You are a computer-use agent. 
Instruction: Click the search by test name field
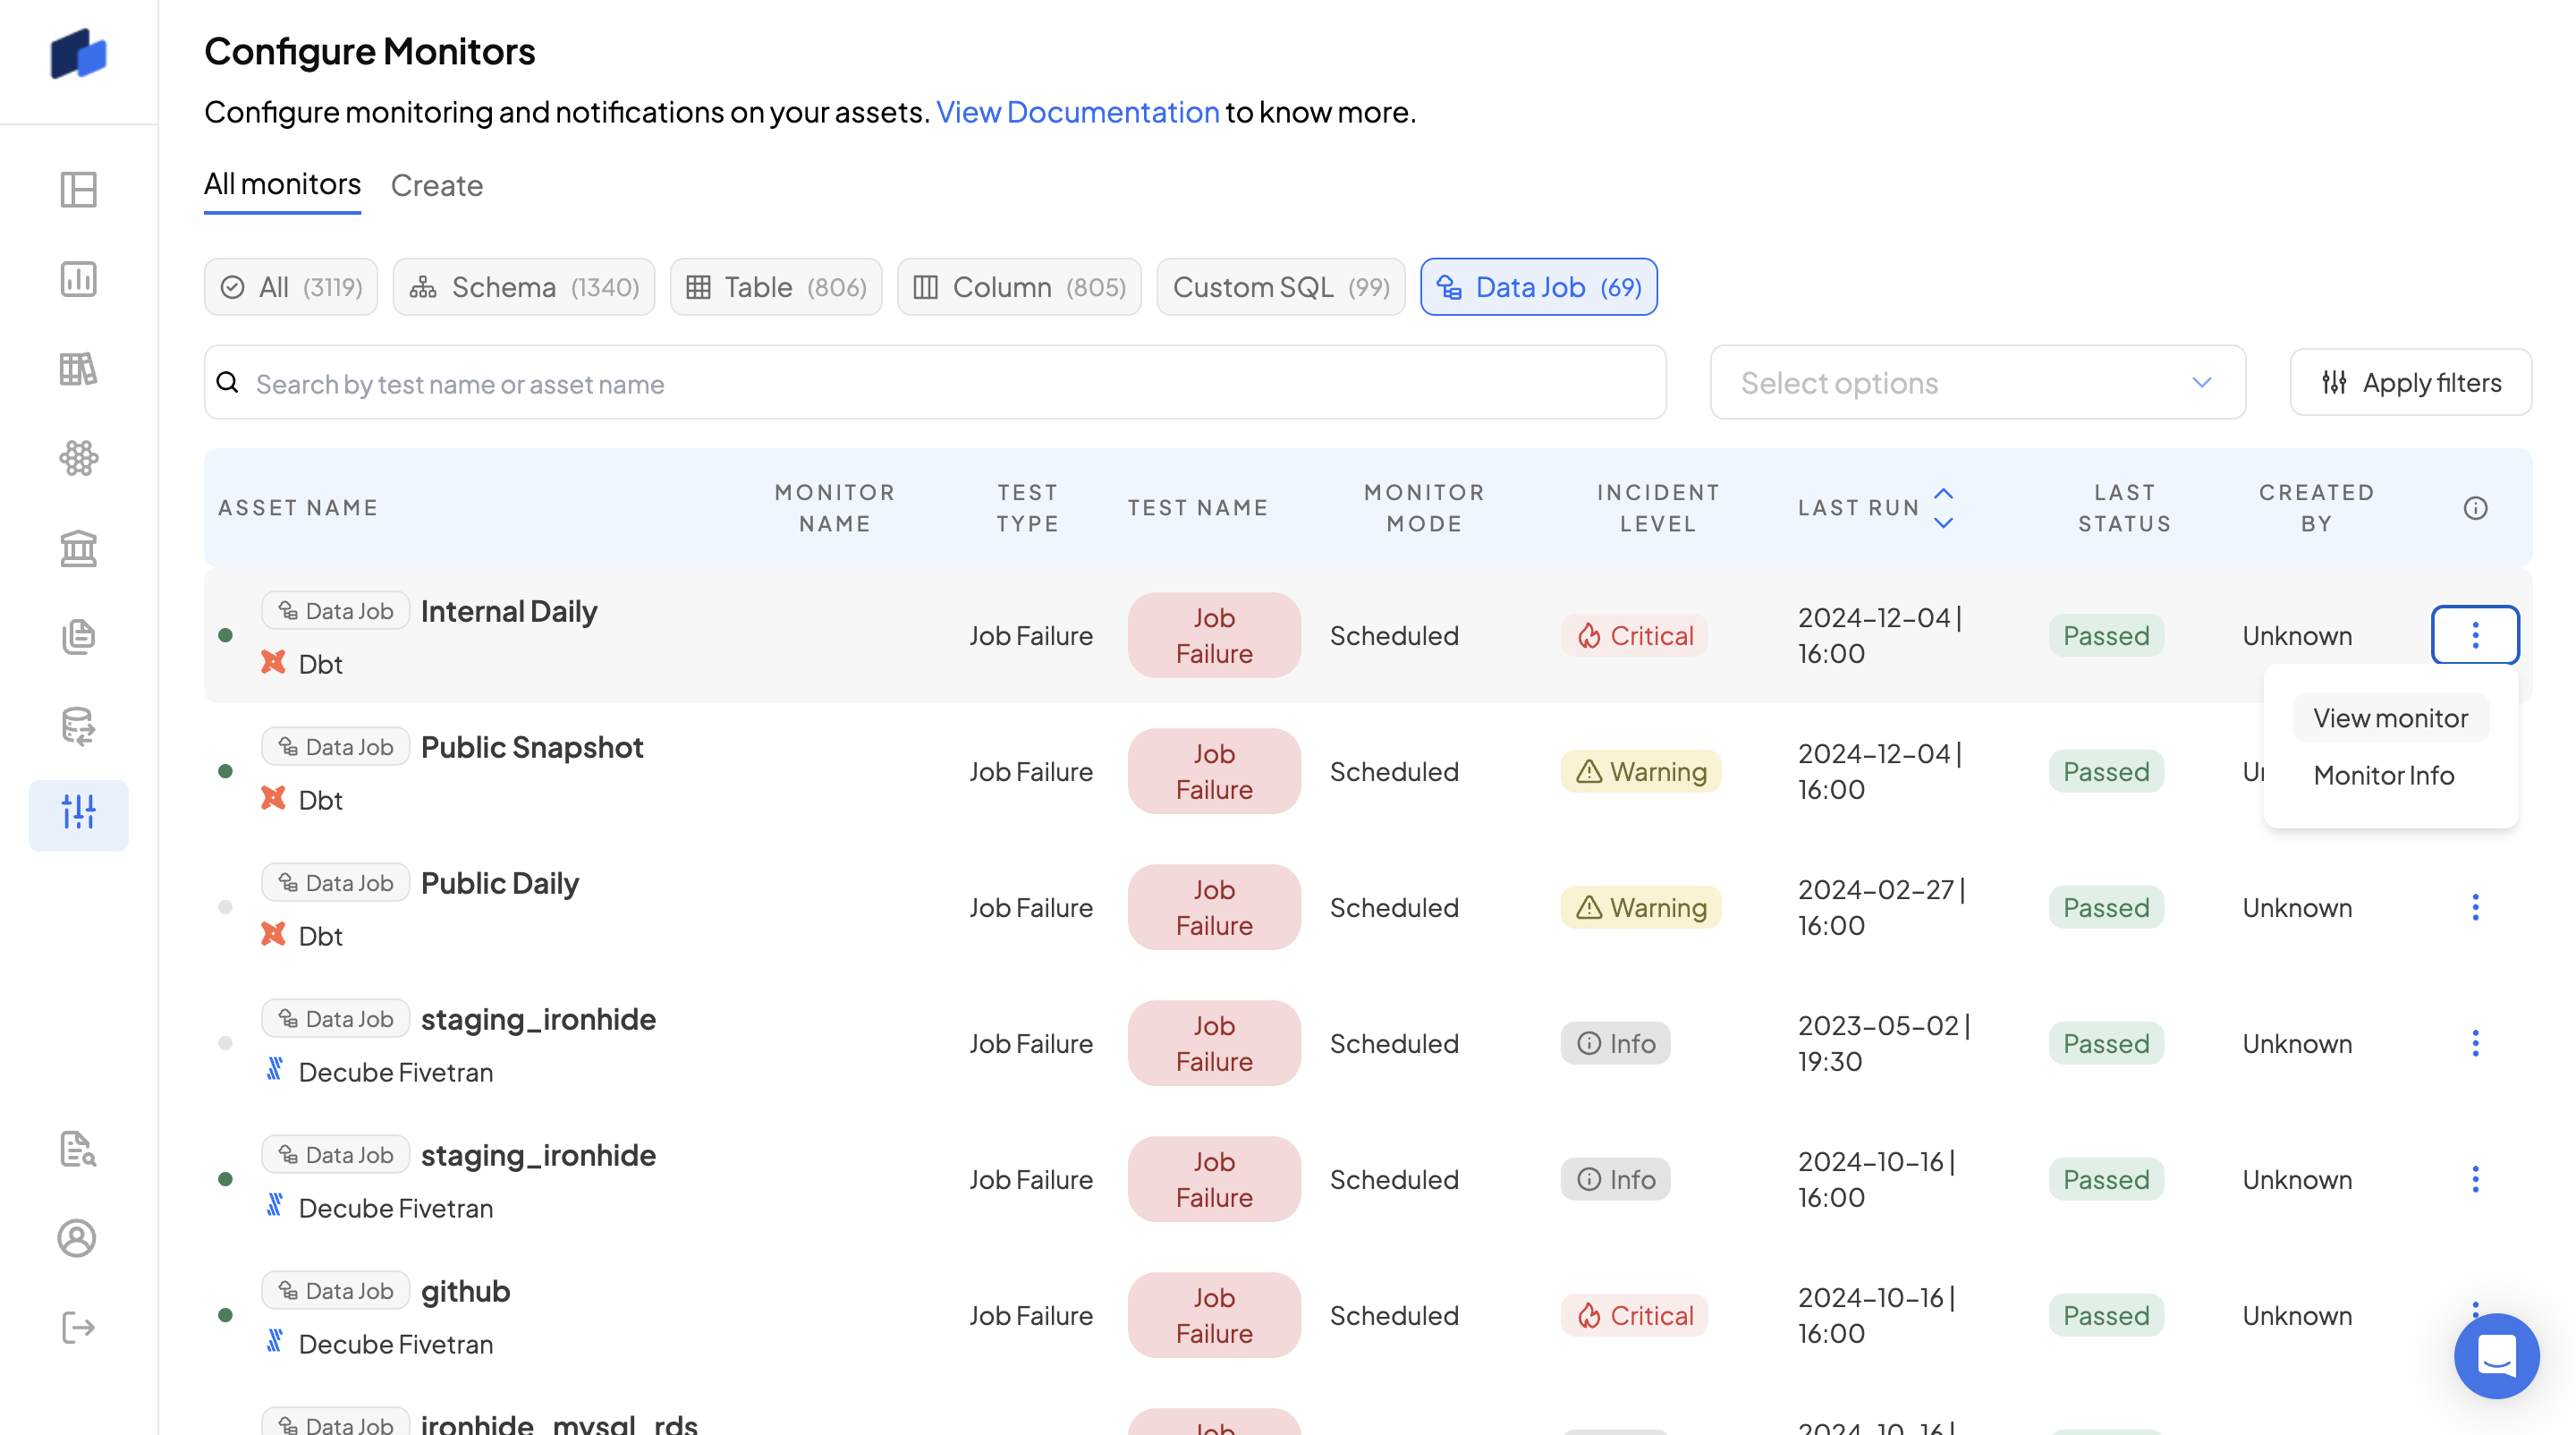point(935,383)
